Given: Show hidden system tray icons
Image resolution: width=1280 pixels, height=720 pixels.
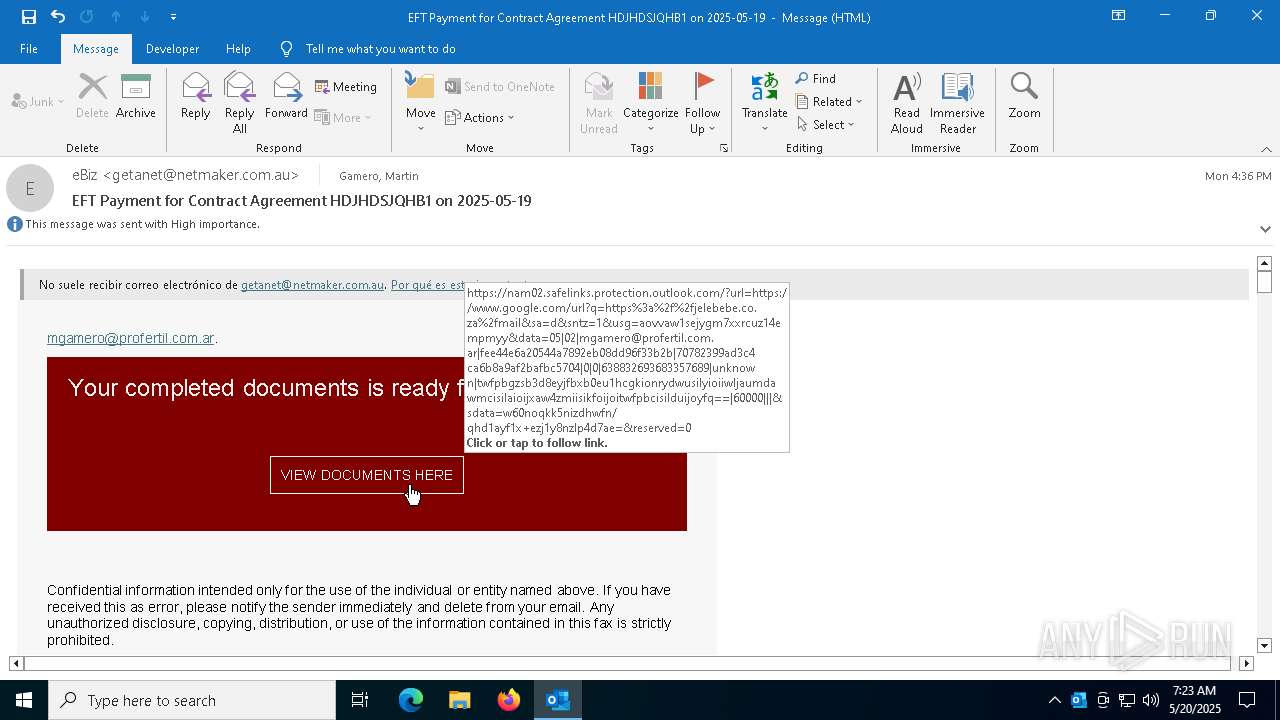Looking at the screenshot, I should 1054,700.
